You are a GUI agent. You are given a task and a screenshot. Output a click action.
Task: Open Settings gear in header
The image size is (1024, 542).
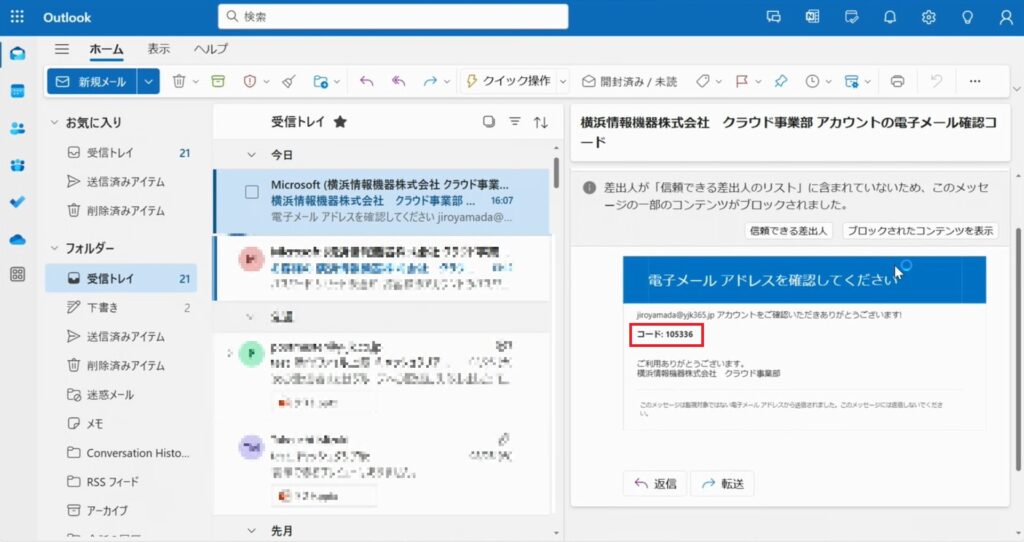coord(929,17)
